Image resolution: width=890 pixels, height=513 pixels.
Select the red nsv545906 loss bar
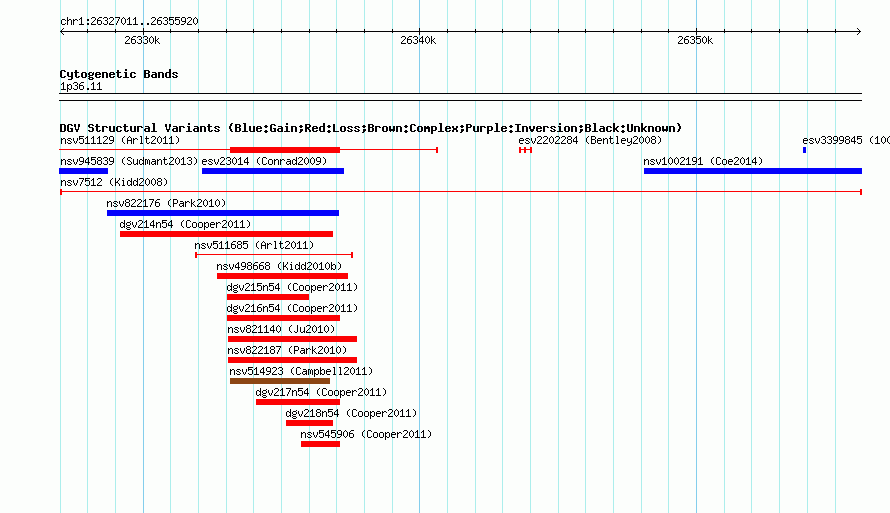321,444
